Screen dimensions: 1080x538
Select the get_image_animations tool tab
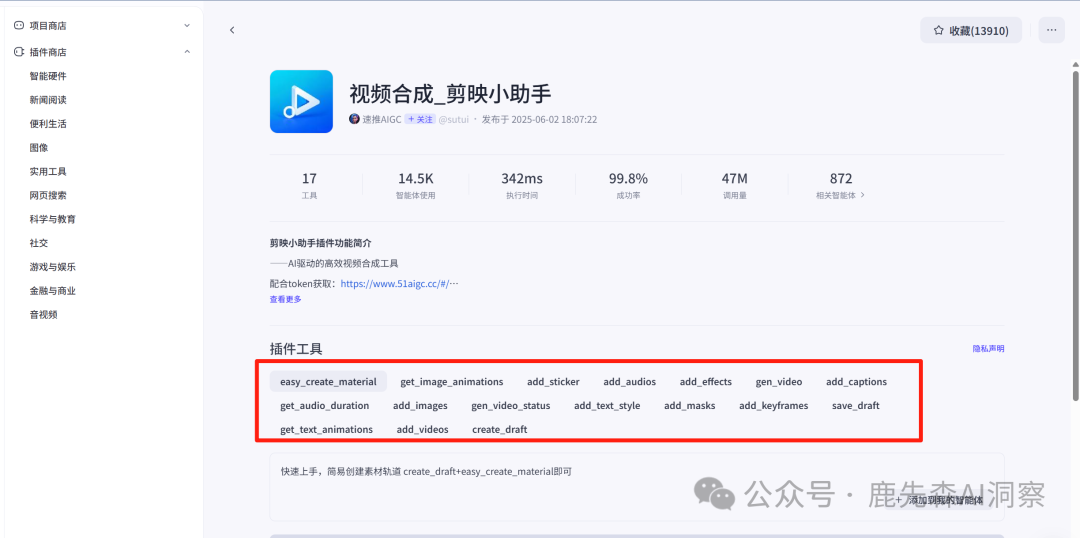pos(452,382)
